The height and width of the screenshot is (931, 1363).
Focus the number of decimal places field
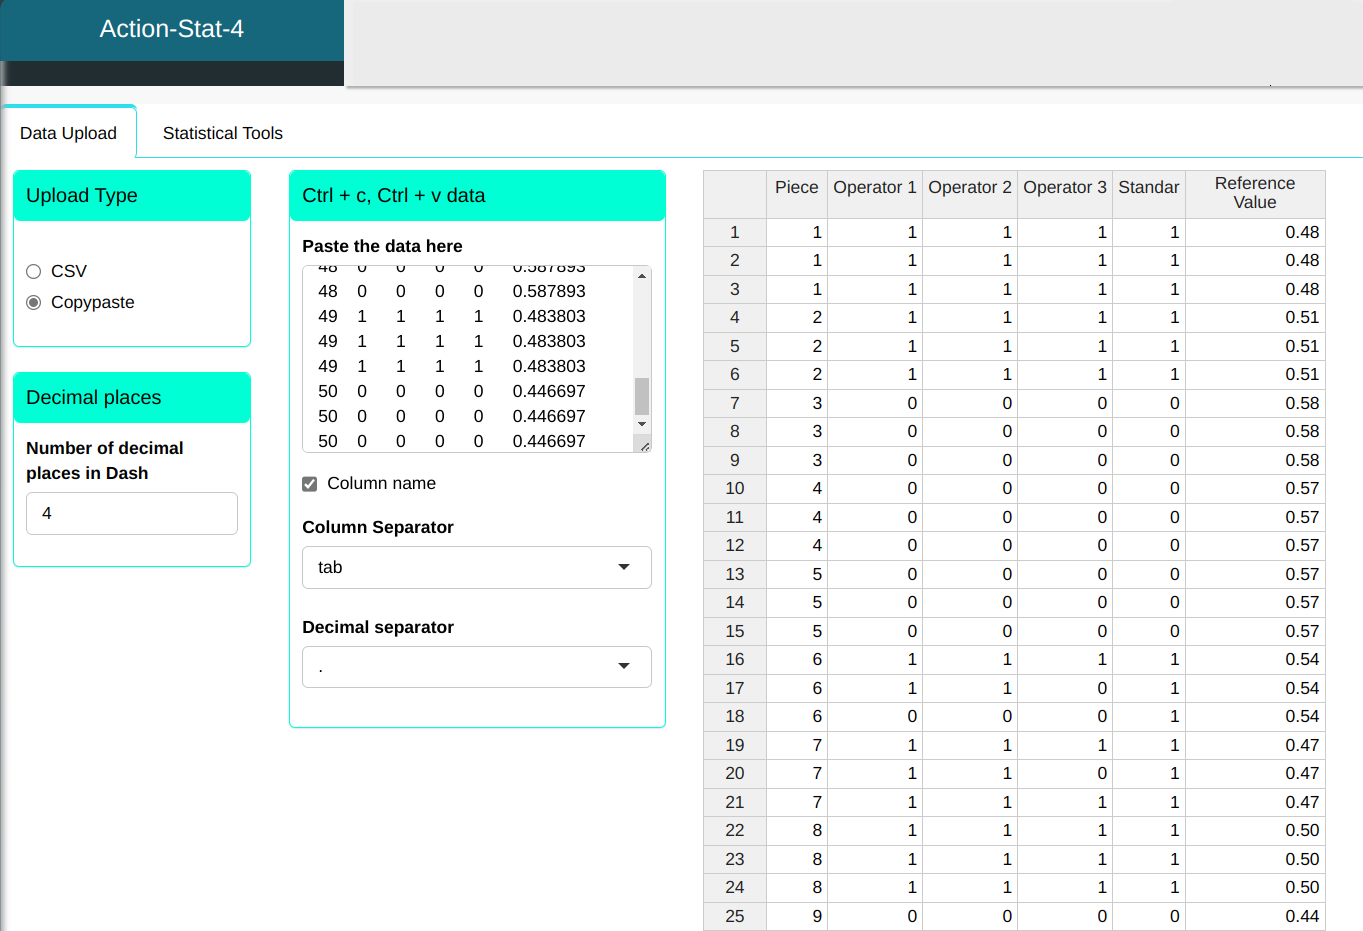coord(132,514)
